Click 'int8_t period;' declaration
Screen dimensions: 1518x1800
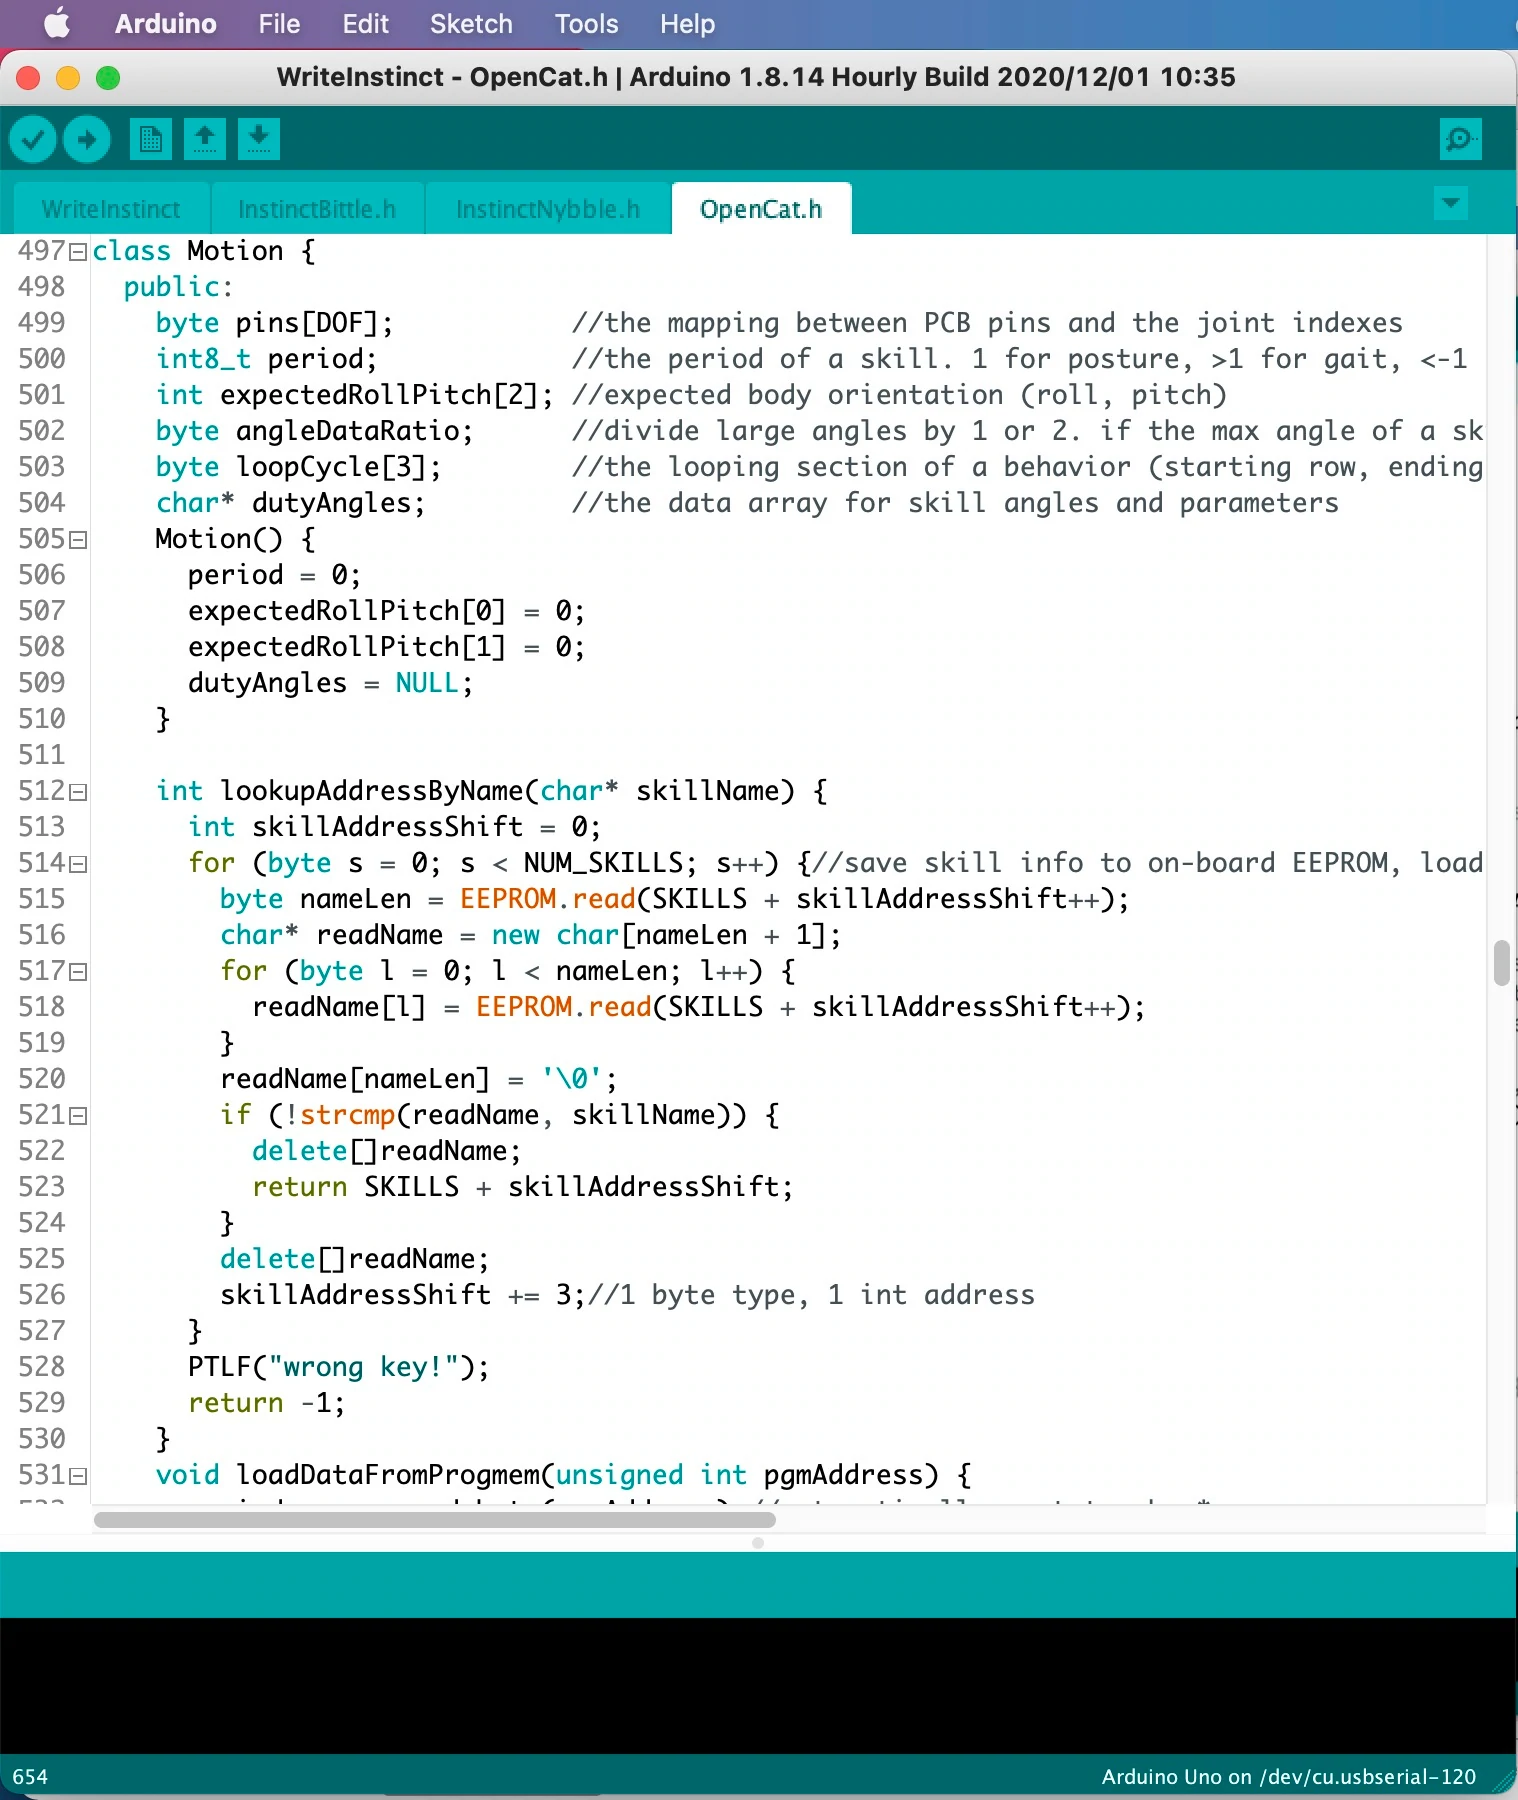click(x=266, y=359)
